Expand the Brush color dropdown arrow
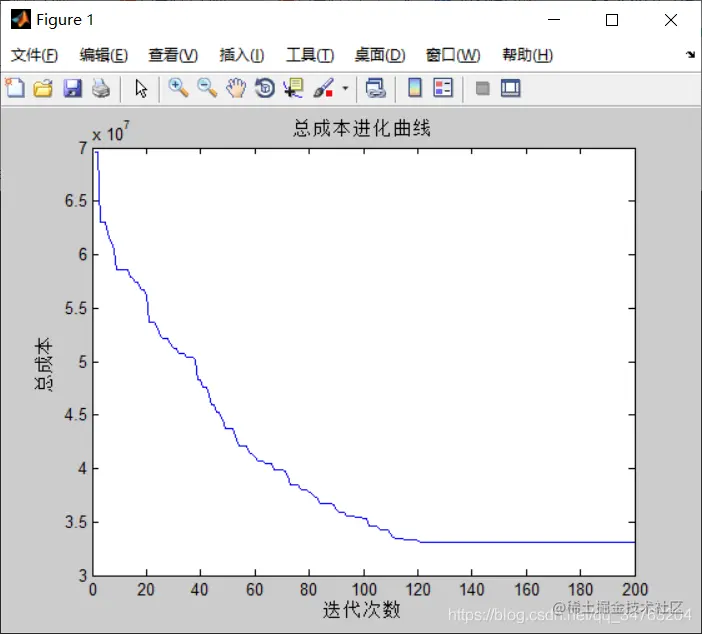702x634 pixels. pyautogui.click(x=345, y=88)
